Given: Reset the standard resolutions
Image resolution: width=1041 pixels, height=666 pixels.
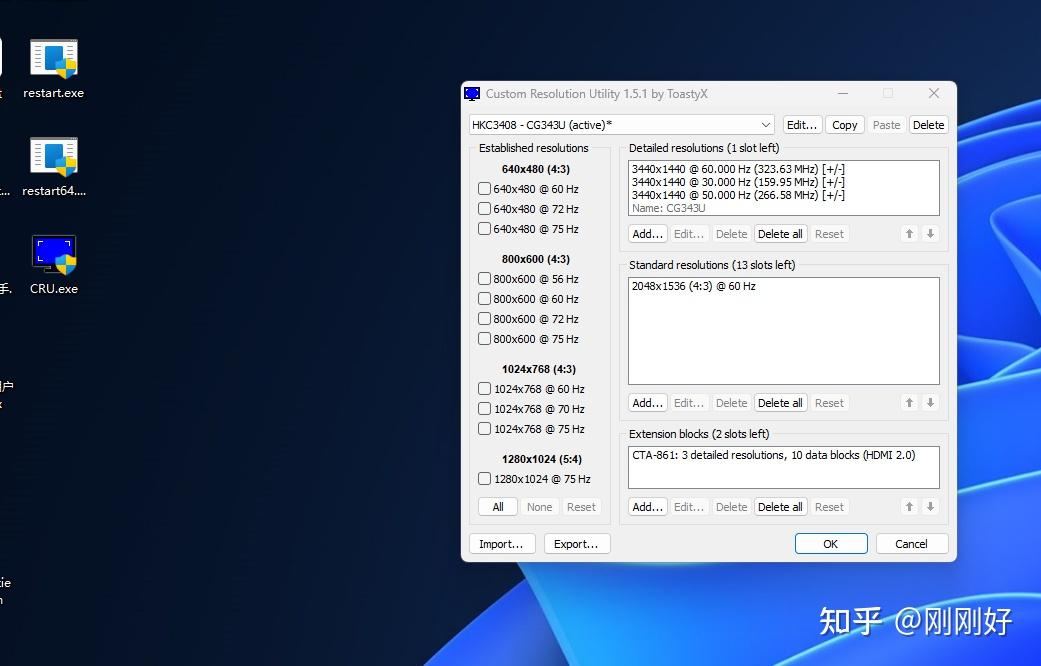Looking at the screenshot, I should [x=829, y=402].
